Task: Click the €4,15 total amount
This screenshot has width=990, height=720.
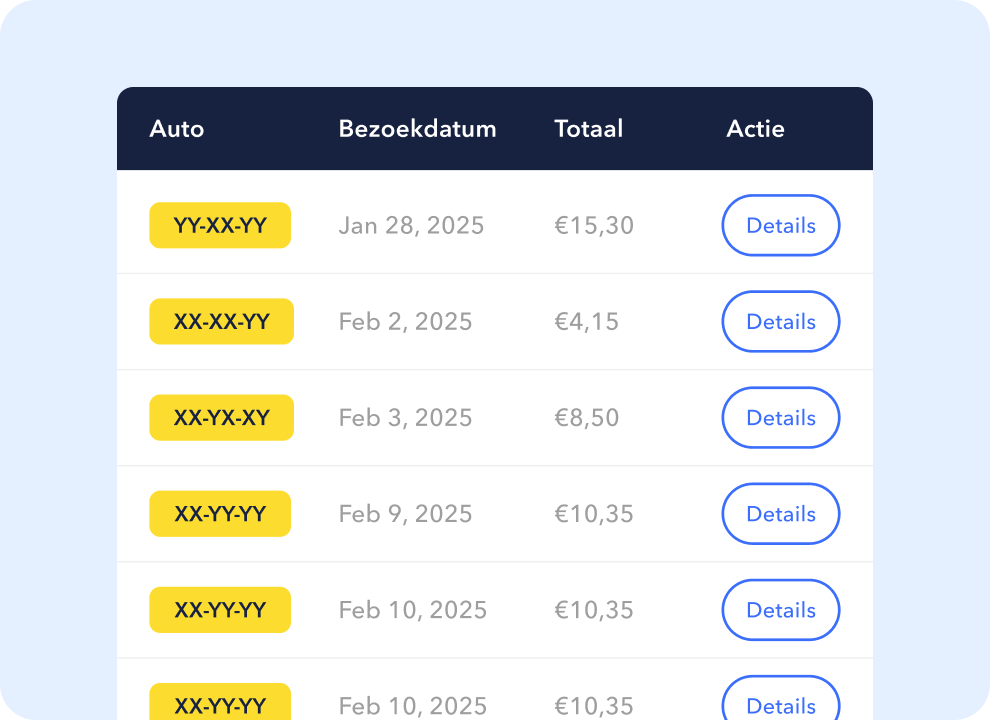Action: click(x=587, y=321)
